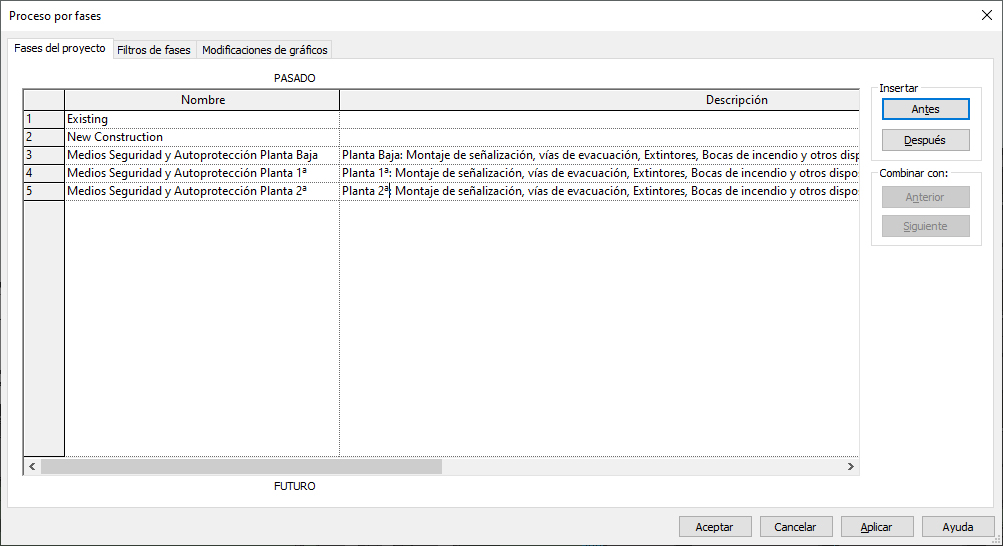Select the Fases del proyecto tab
This screenshot has width=1003, height=546.
[x=59, y=48]
